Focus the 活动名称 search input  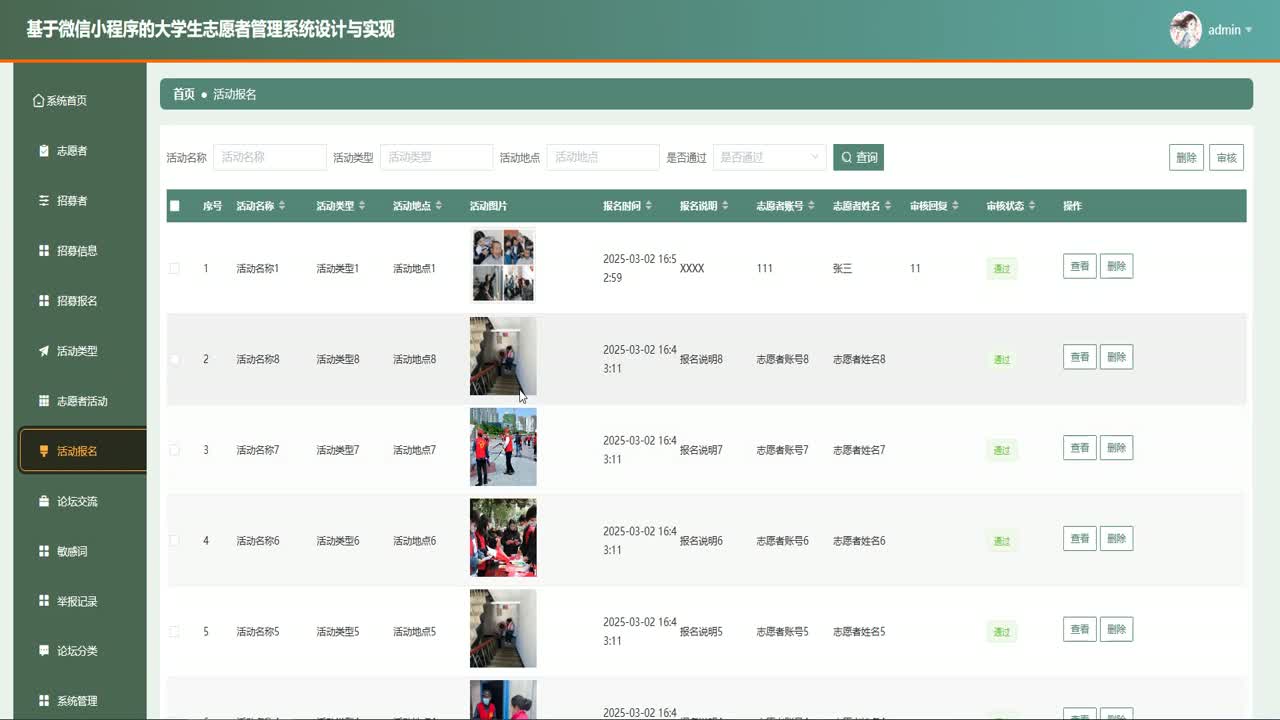point(270,157)
